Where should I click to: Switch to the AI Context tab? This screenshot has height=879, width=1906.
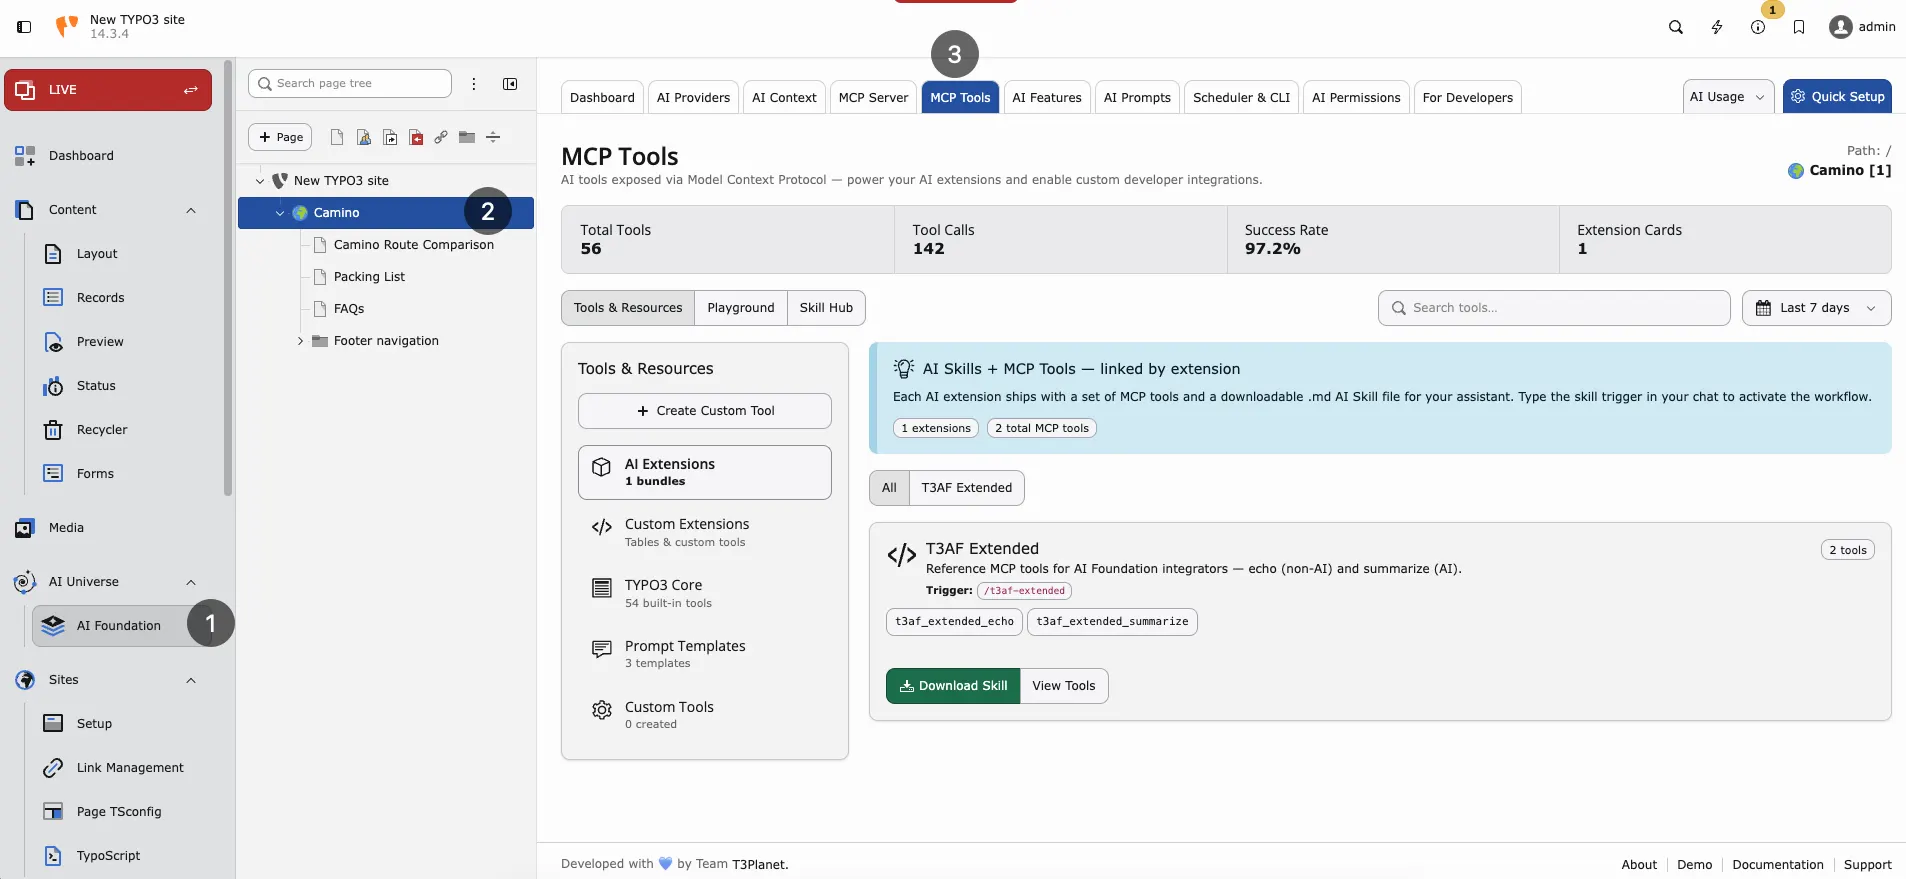click(x=784, y=97)
